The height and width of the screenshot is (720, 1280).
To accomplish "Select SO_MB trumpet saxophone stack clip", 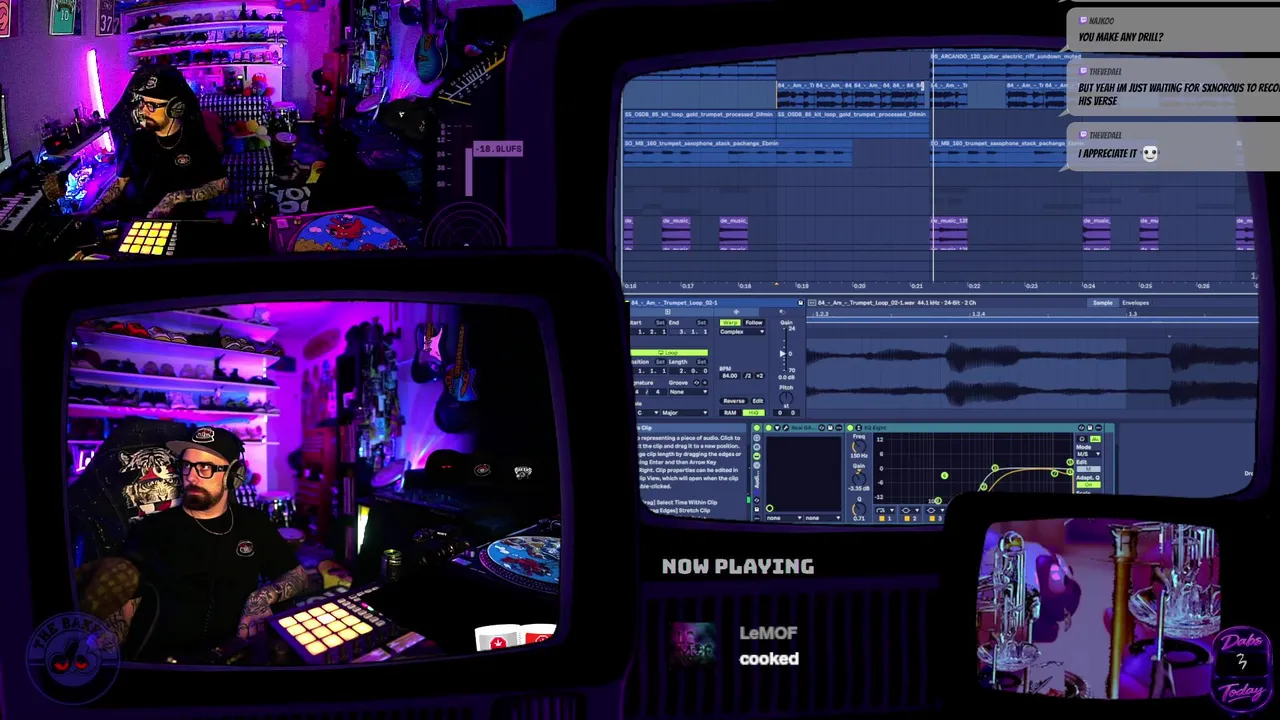I will [x=738, y=143].
